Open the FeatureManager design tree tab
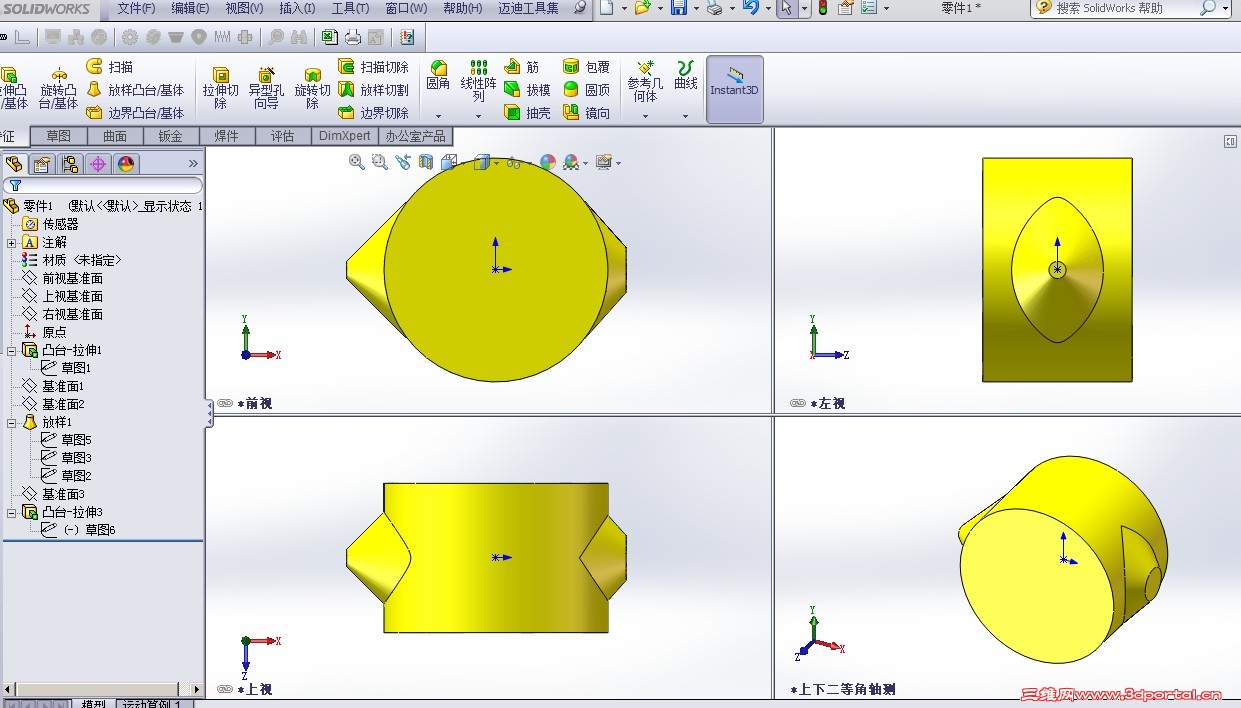The width and height of the screenshot is (1241, 708). click(14, 164)
